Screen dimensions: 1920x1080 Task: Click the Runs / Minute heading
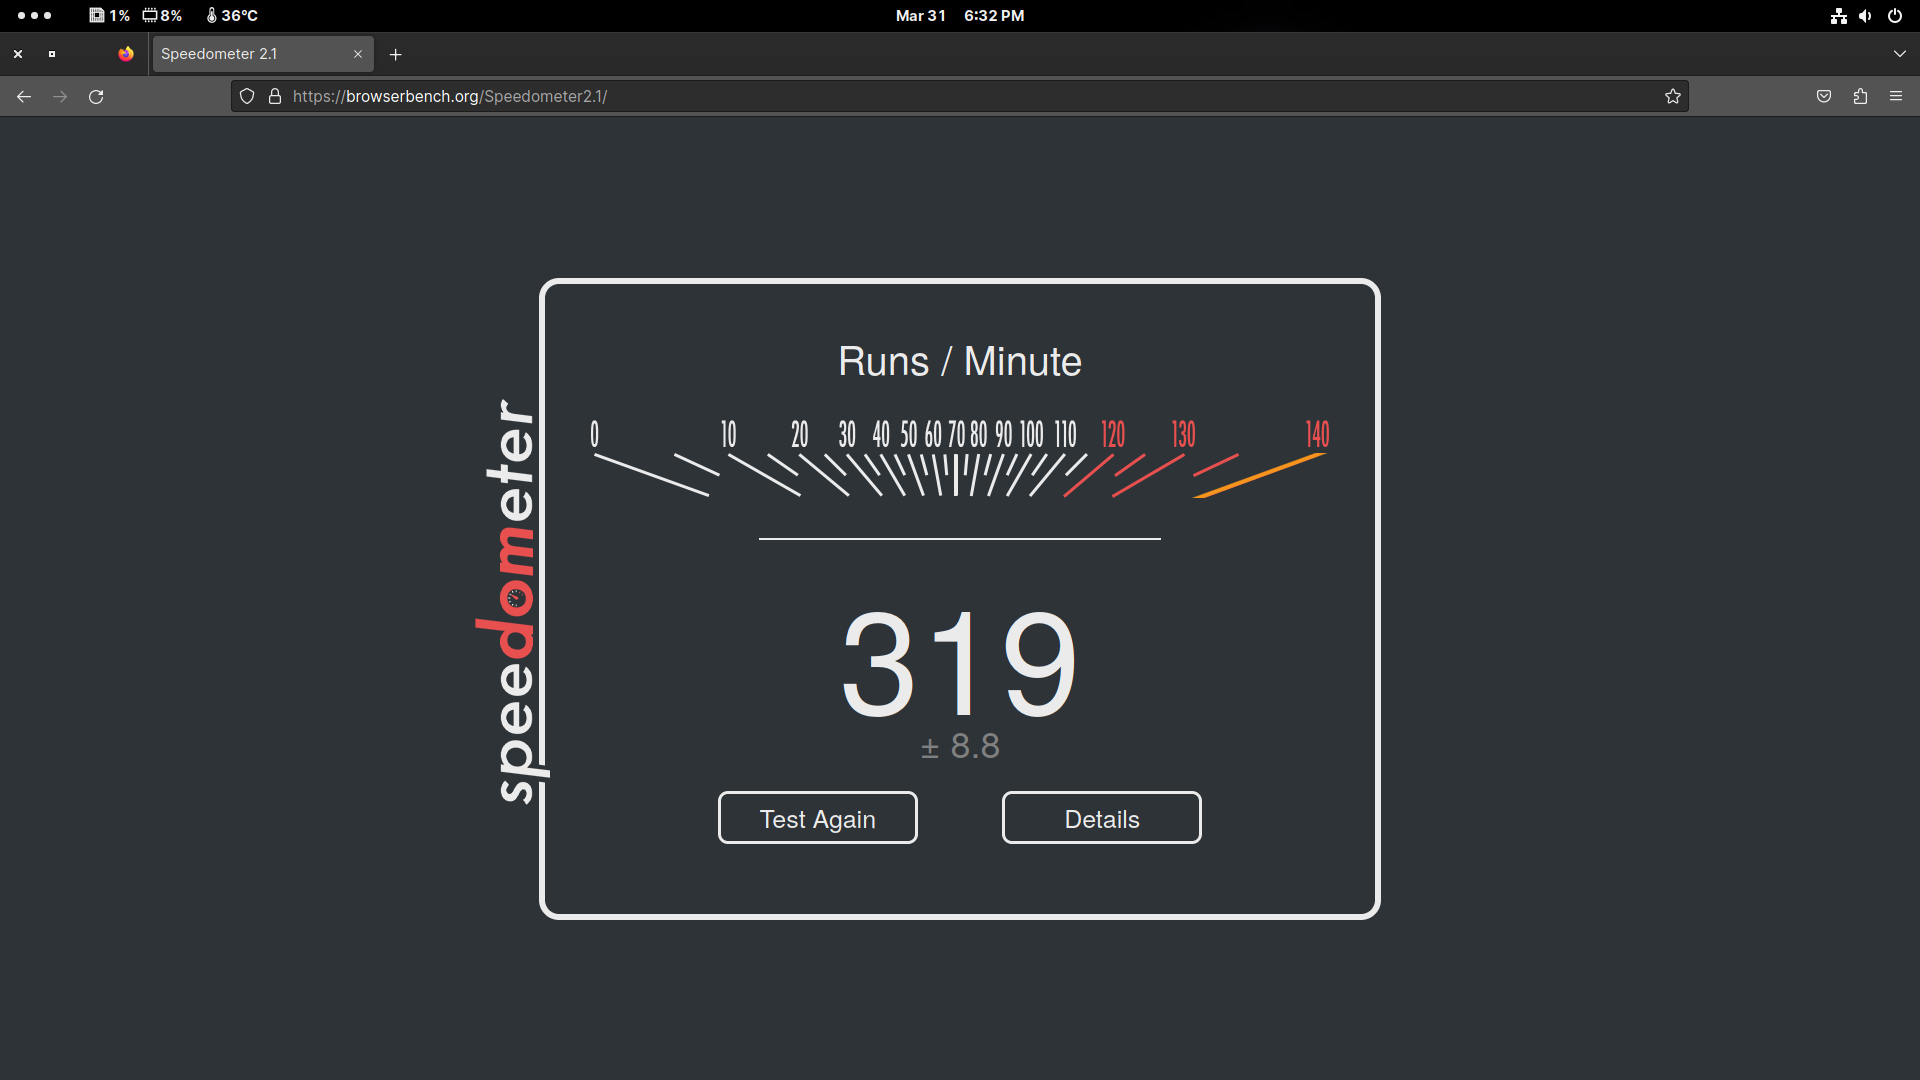pyautogui.click(x=960, y=361)
